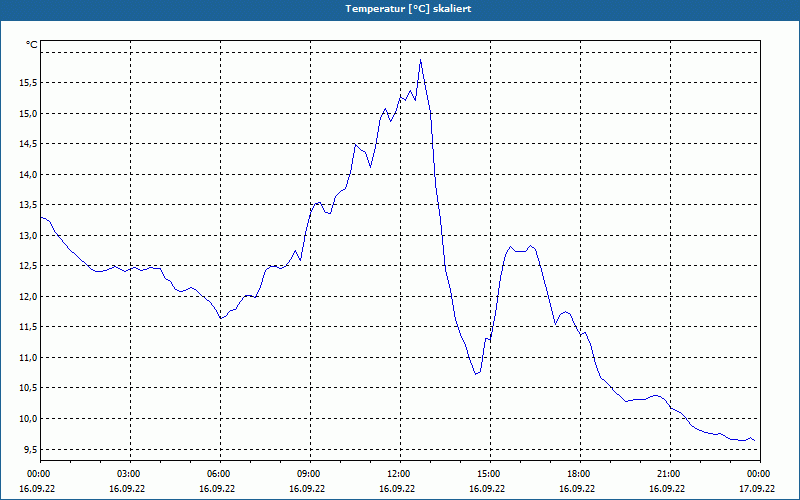Click the '17.09.22' date label

pos(757,489)
